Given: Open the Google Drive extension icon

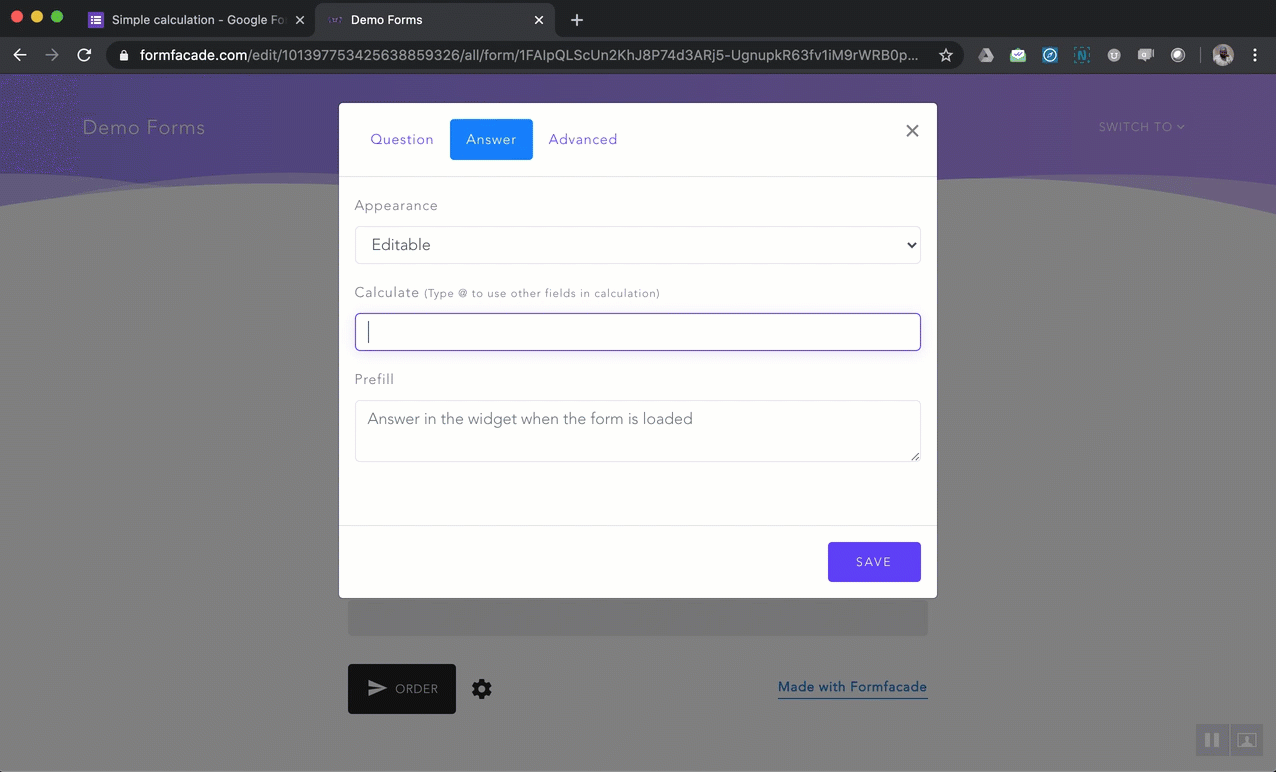Looking at the screenshot, I should pyautogui.click(x=986, y=55).
